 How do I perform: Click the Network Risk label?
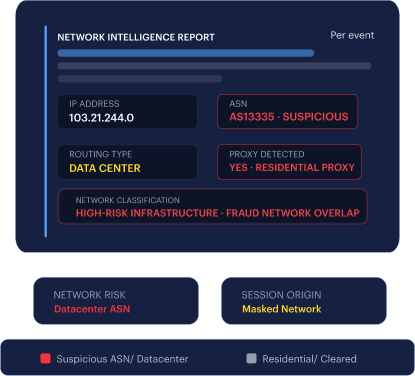coord(89,295)
